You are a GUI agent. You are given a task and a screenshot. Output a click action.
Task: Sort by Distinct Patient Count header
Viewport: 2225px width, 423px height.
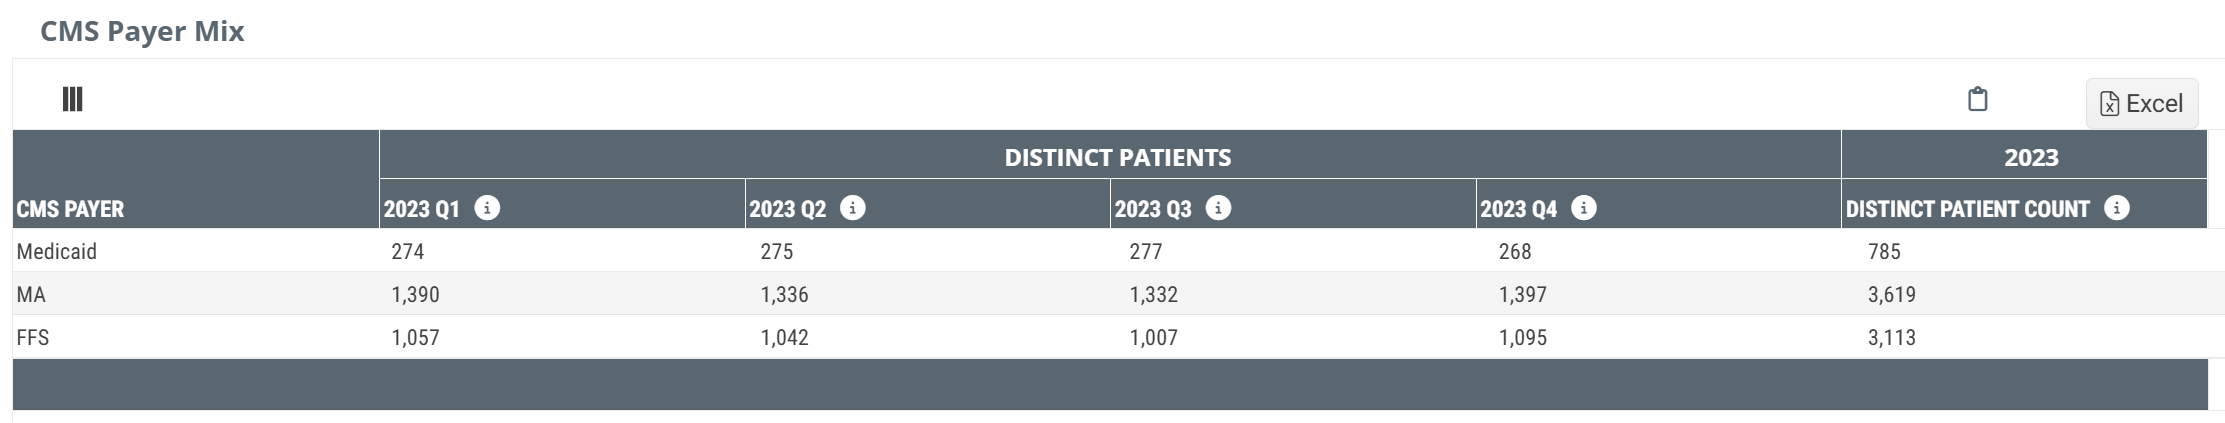pos(1966,209)
